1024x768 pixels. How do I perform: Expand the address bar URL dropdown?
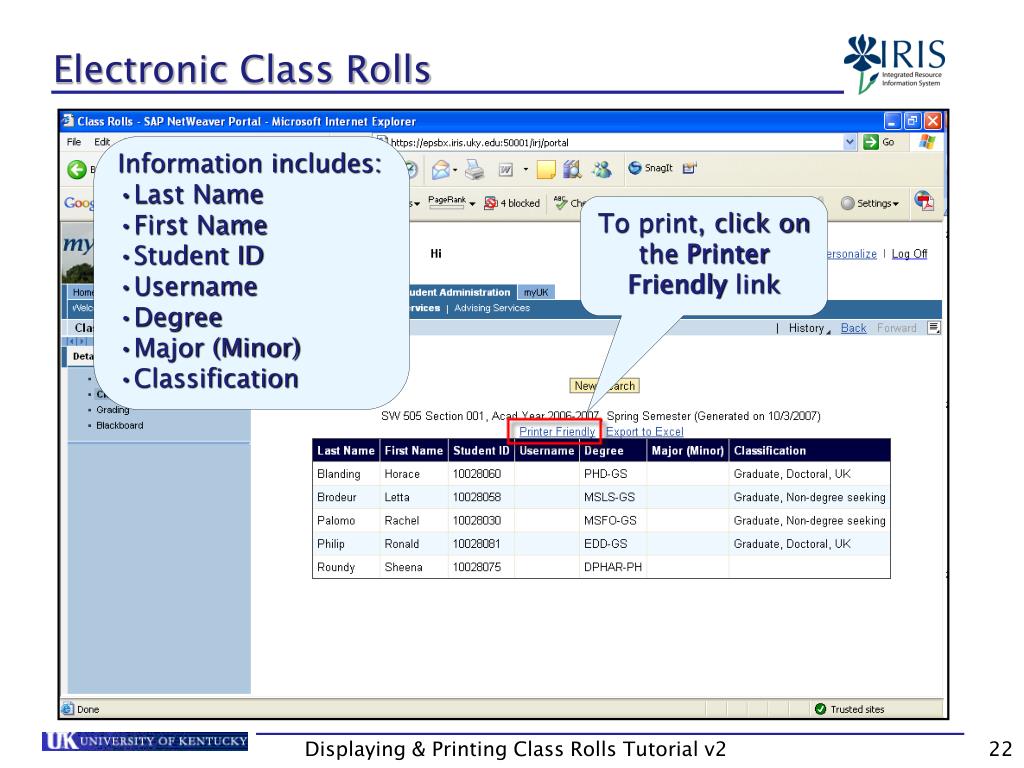pos(849,142)
